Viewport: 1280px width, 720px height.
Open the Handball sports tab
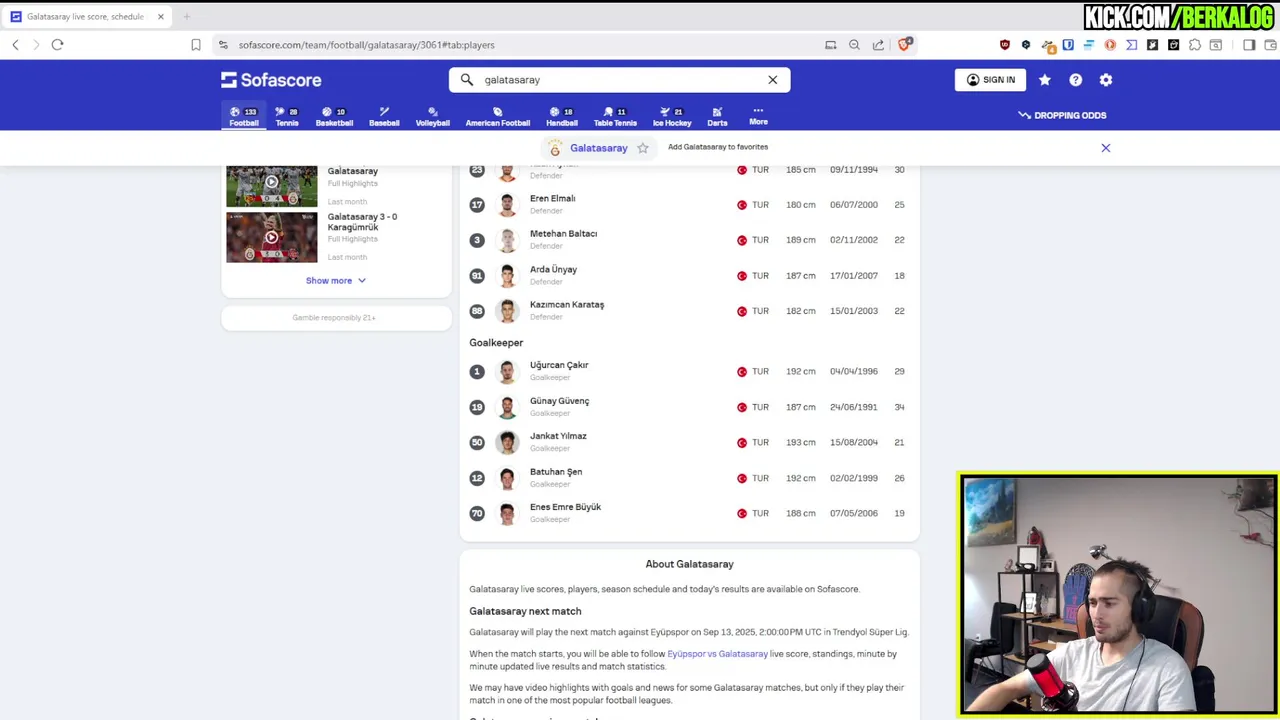tap(562, 116)
